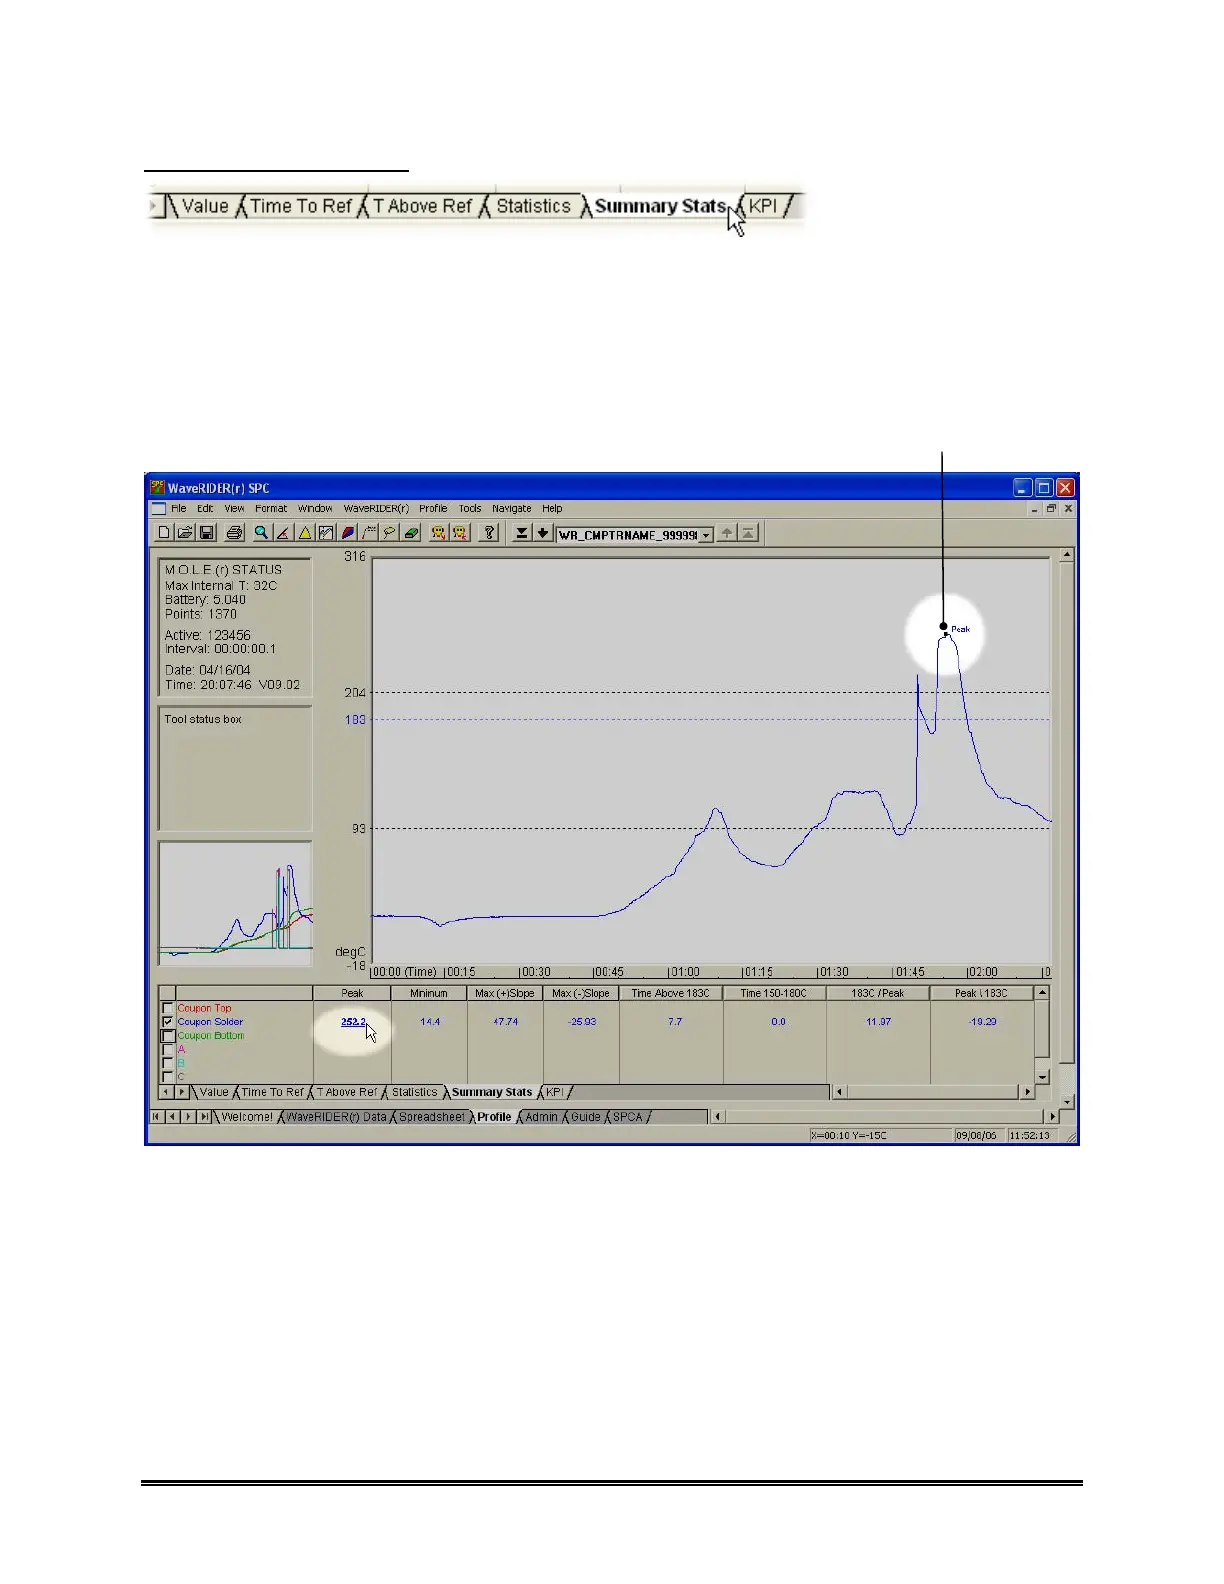Click the Peak value 252.2 cell
Image resolution: width=1224 pixels, height=1584 pixels.
[353, 1022]
